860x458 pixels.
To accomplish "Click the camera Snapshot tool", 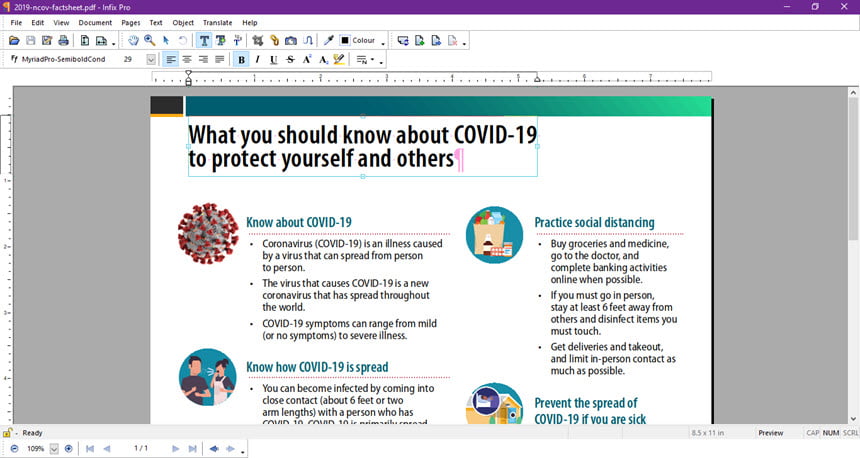I will [291, 41].
